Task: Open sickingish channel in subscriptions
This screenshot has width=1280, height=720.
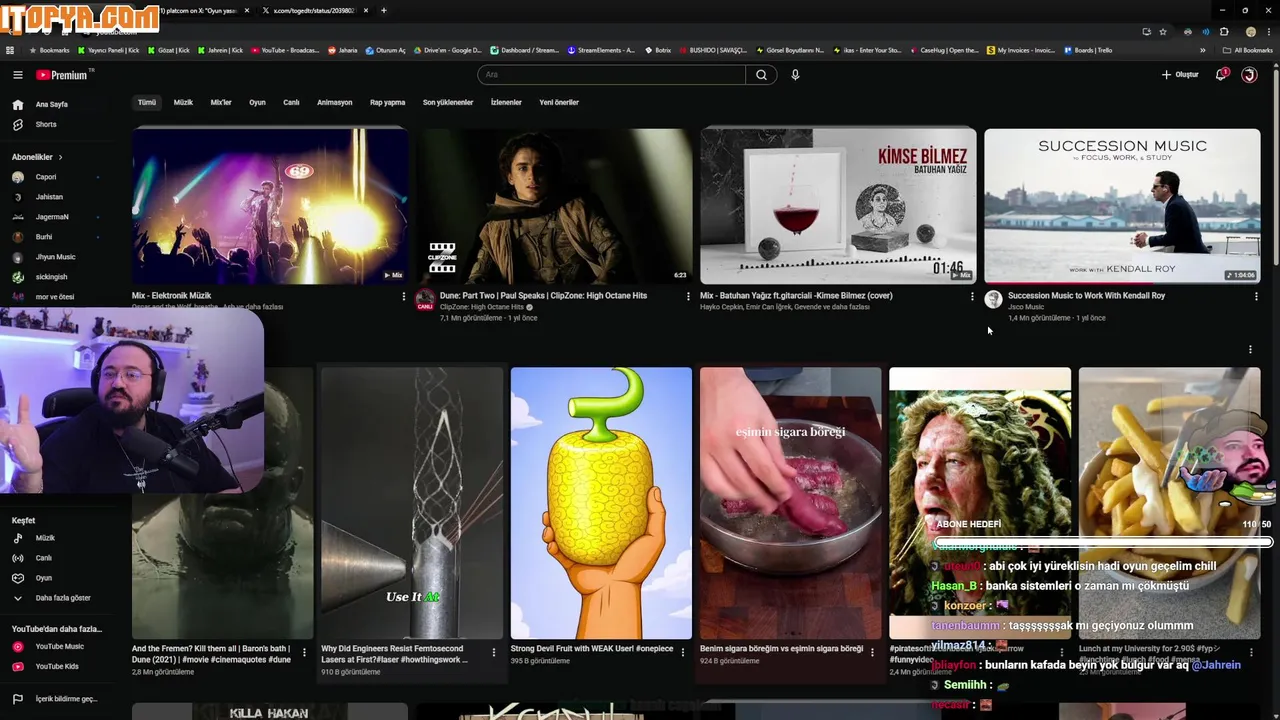Action: click(51, 277)
